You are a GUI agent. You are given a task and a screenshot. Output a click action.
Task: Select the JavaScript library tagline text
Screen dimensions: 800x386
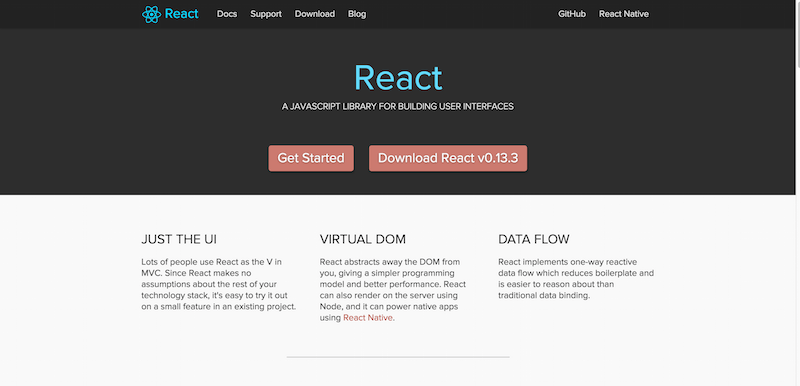point(397,107)
